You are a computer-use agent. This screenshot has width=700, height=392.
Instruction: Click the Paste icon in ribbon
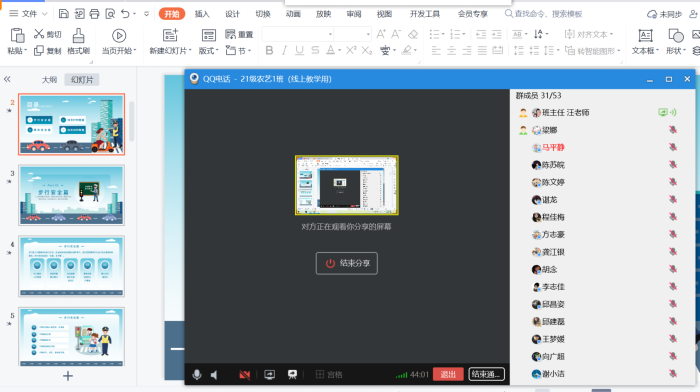(x=17, y=35)
